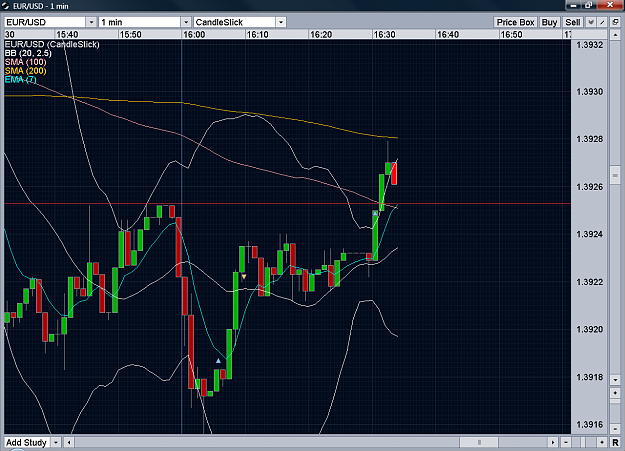
Task: Click the blue arrow marker near 16:03
Action: click(x=218, y=360)
